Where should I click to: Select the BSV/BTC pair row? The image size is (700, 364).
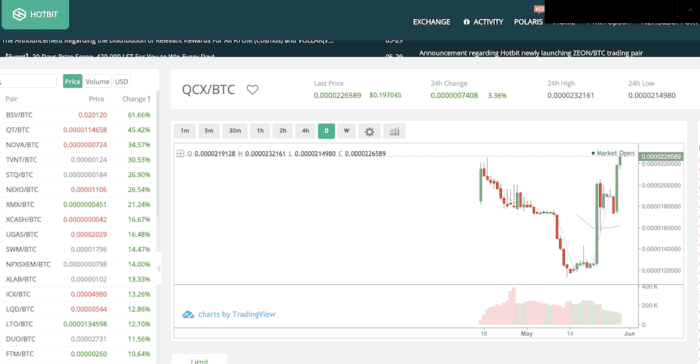(x=78, y=115)
